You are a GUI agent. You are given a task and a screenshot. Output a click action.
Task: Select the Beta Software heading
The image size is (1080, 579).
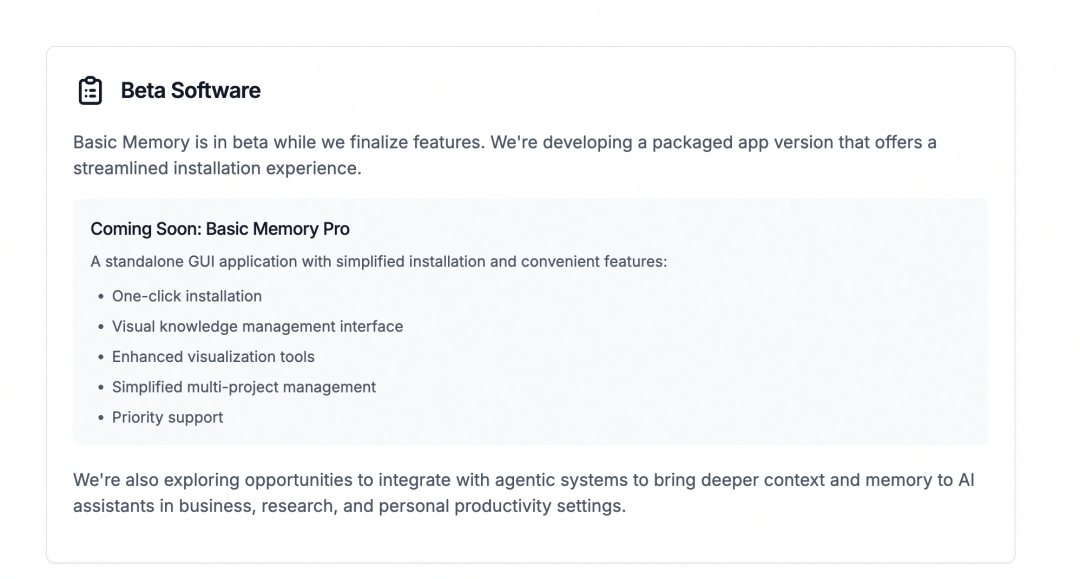(x=191, y=90)
